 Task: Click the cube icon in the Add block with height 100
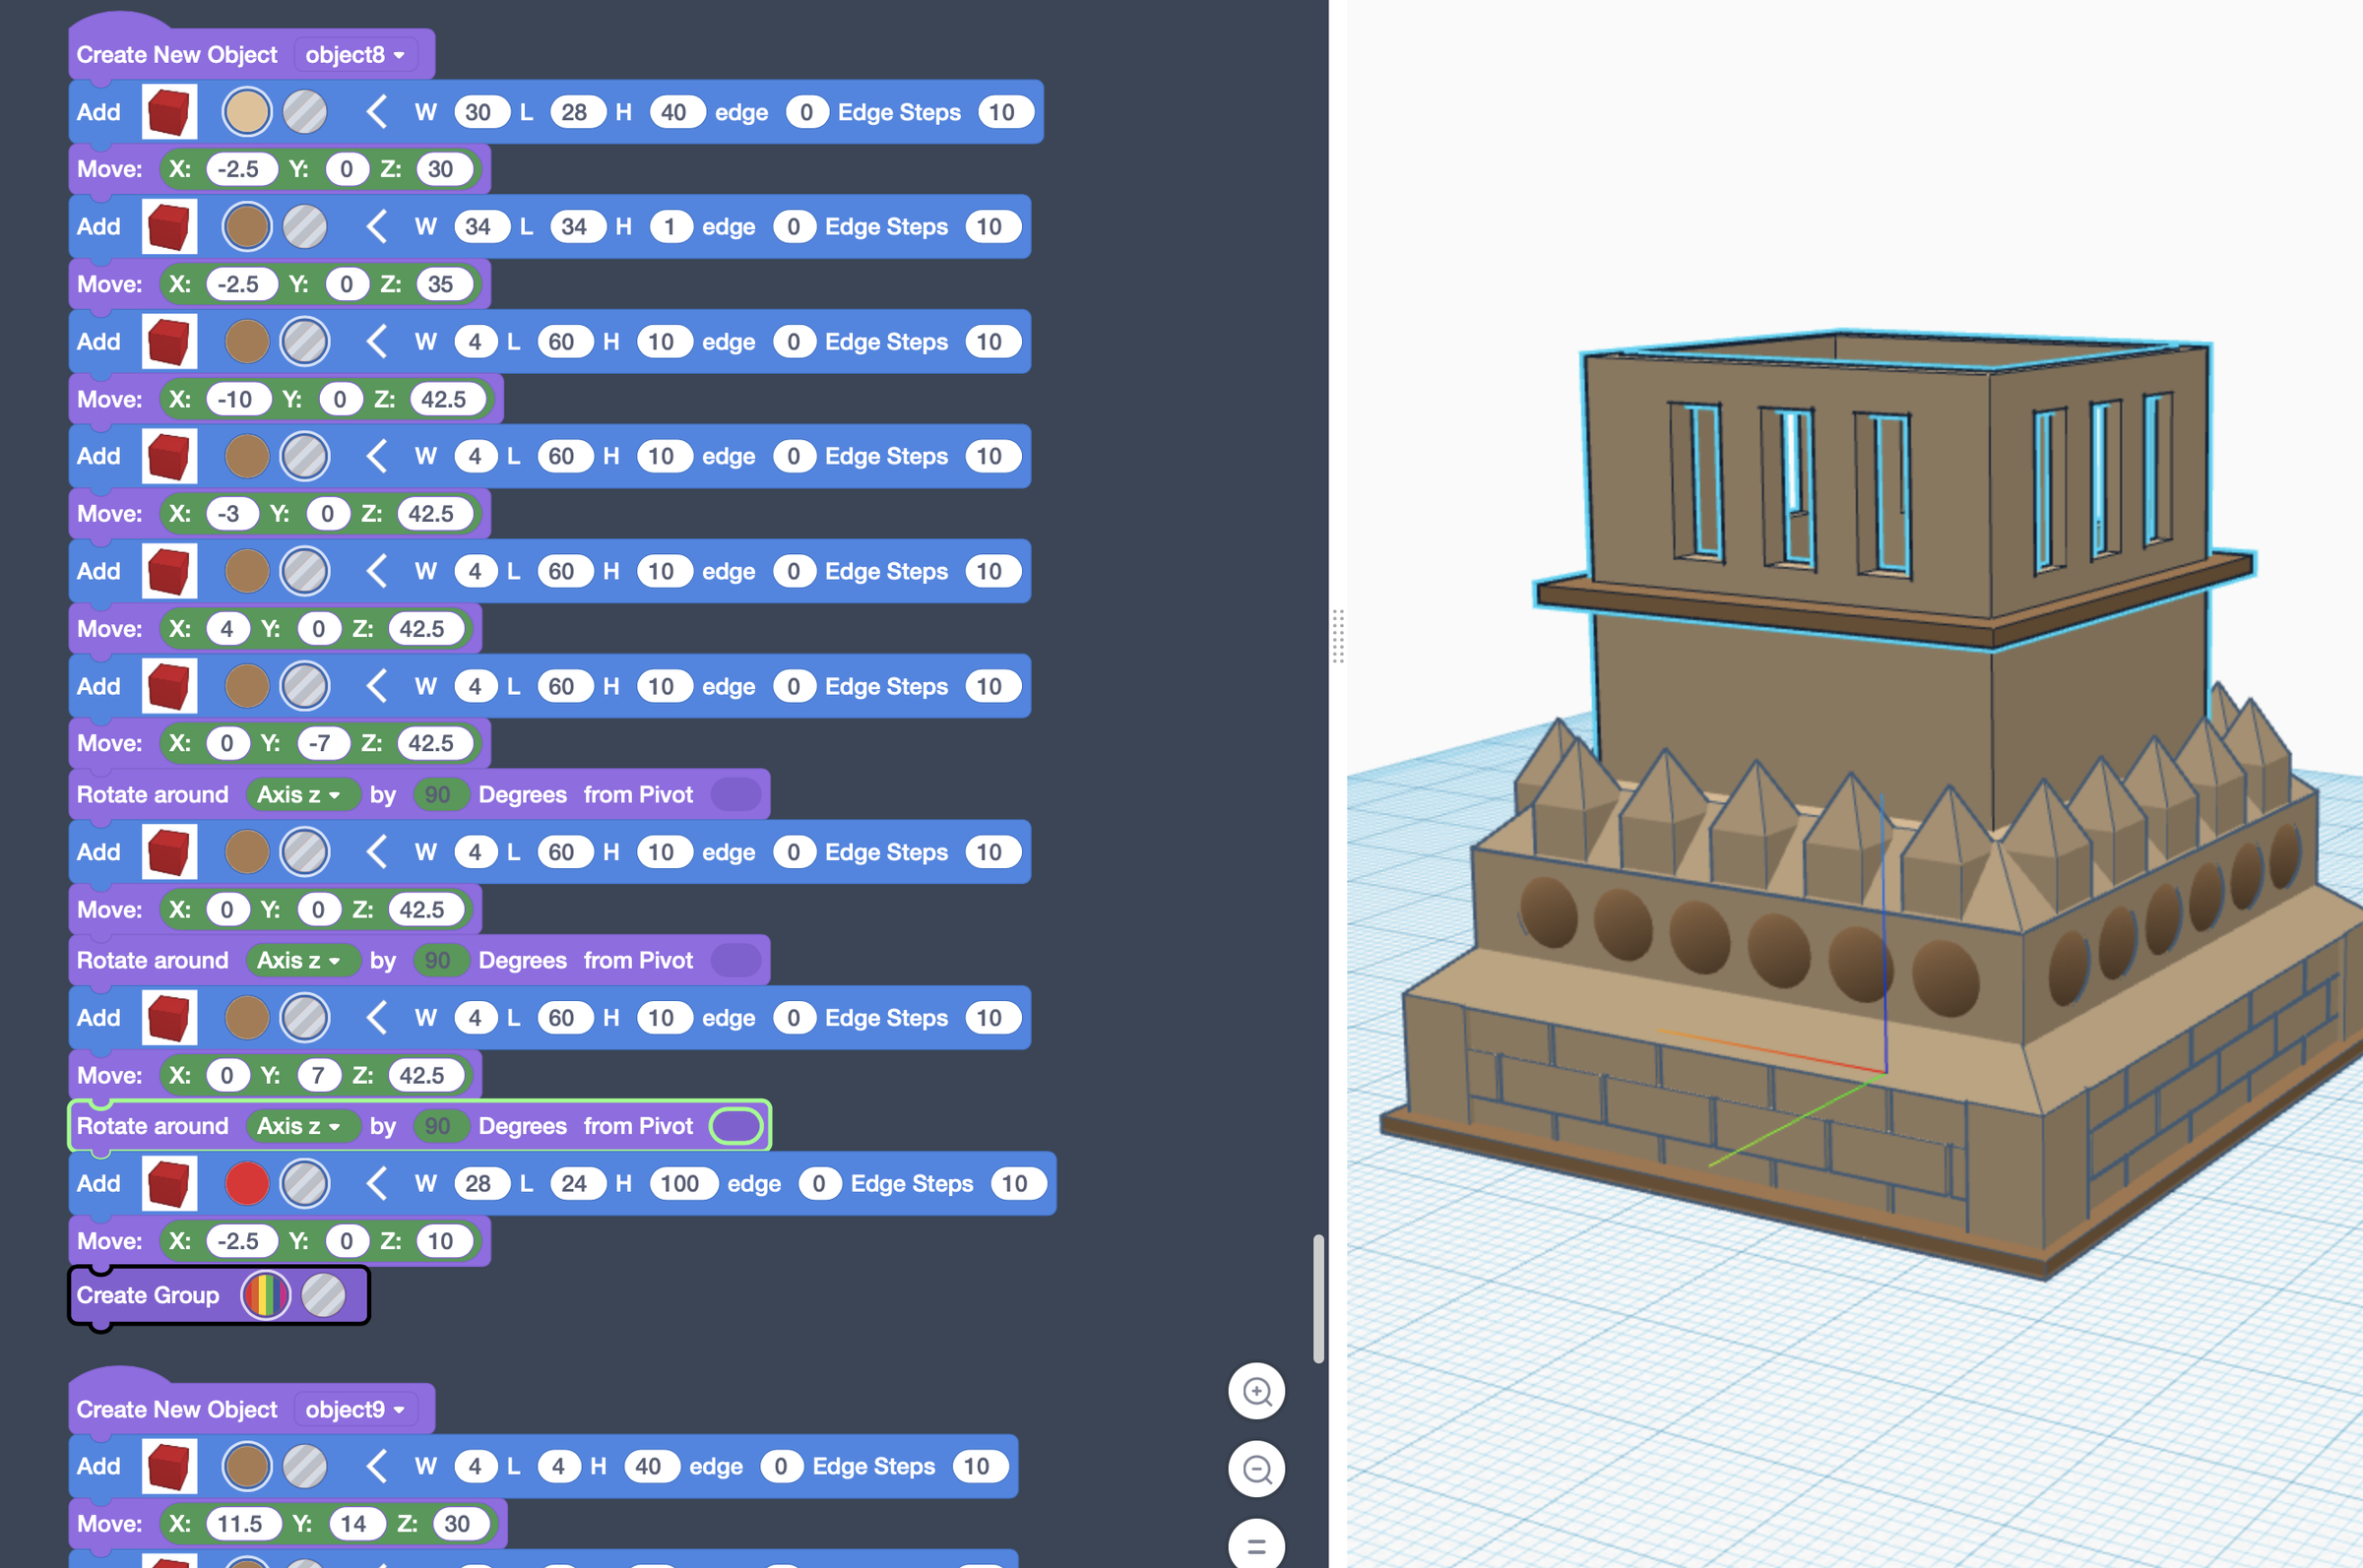[x=168, y=1183]
